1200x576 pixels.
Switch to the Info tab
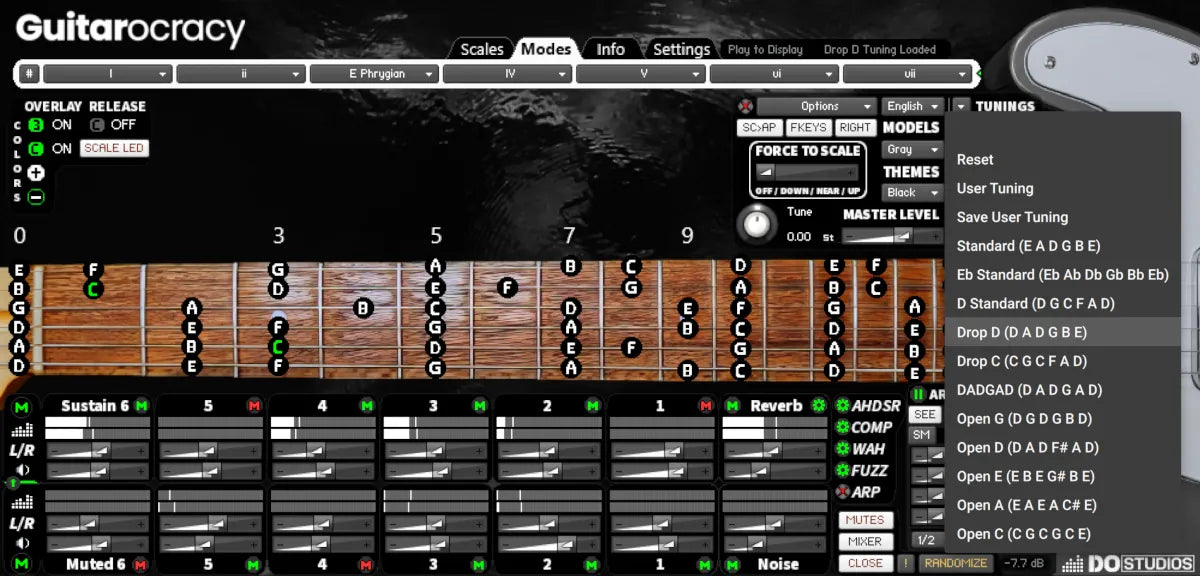[x=610, y=49]
